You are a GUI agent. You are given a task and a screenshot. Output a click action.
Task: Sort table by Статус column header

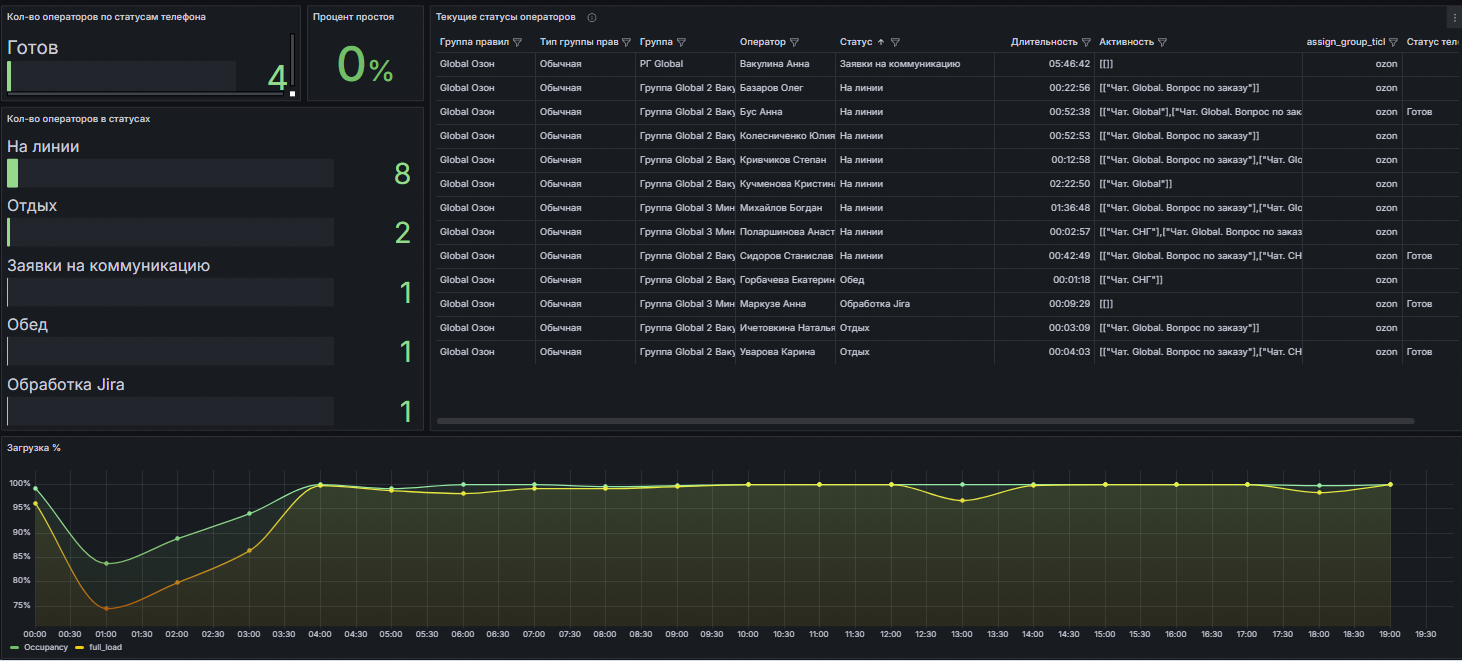tap(856, 43)
